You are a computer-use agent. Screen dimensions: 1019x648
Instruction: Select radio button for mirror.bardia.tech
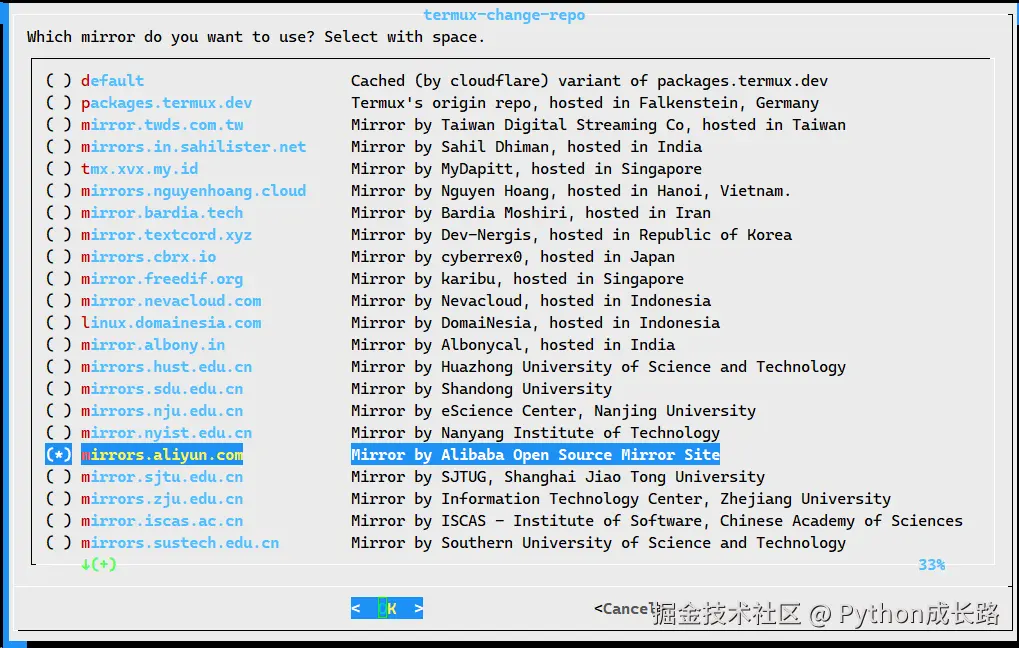tap(58, 213)
